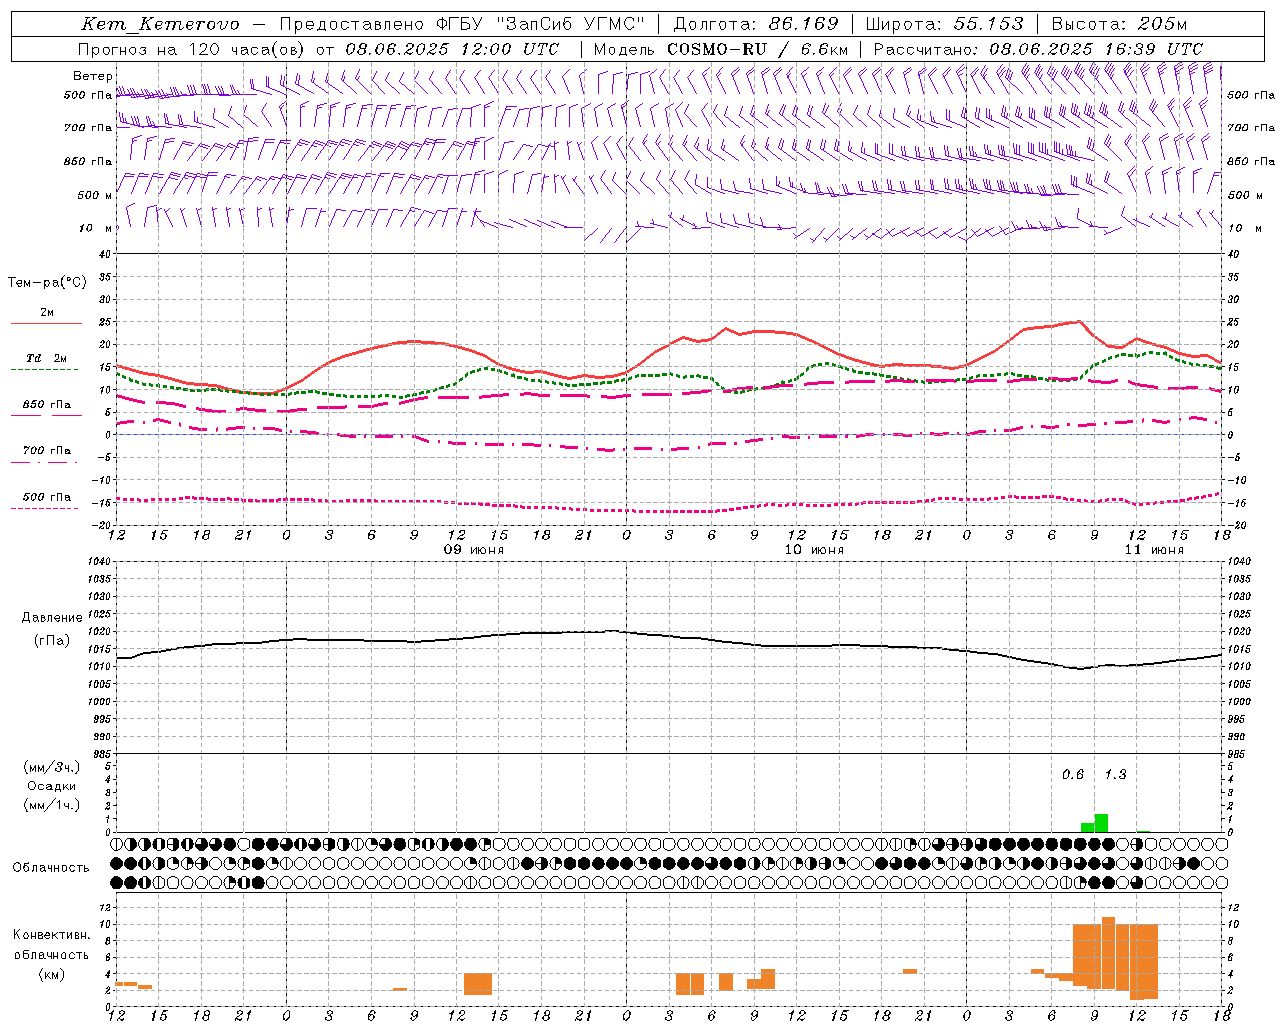Click the '(гПа)' unit under Давление

(52, 640)
